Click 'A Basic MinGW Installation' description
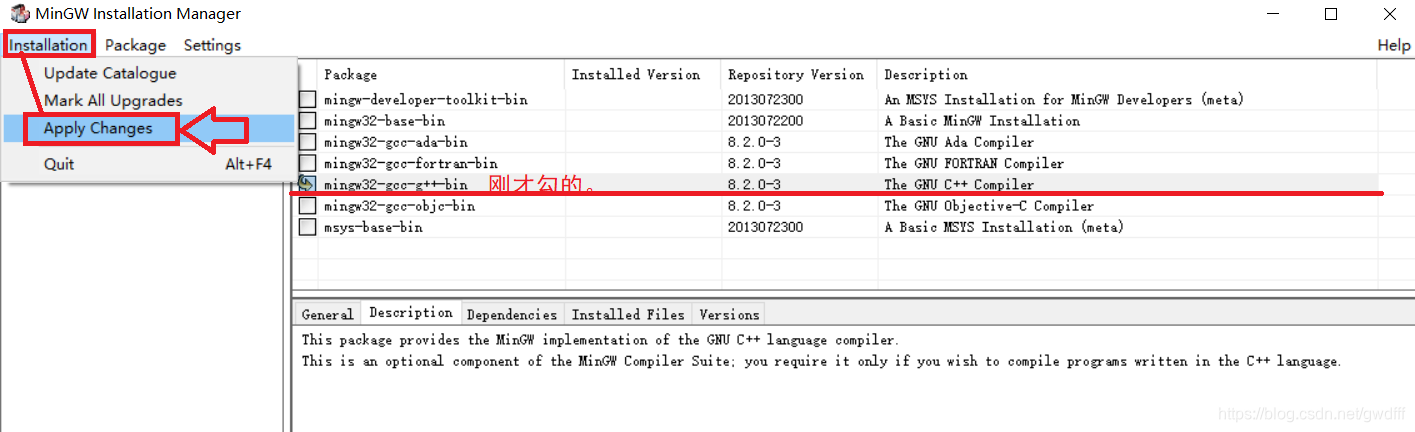Viewport: 1415px width, 432px height. 982,121
